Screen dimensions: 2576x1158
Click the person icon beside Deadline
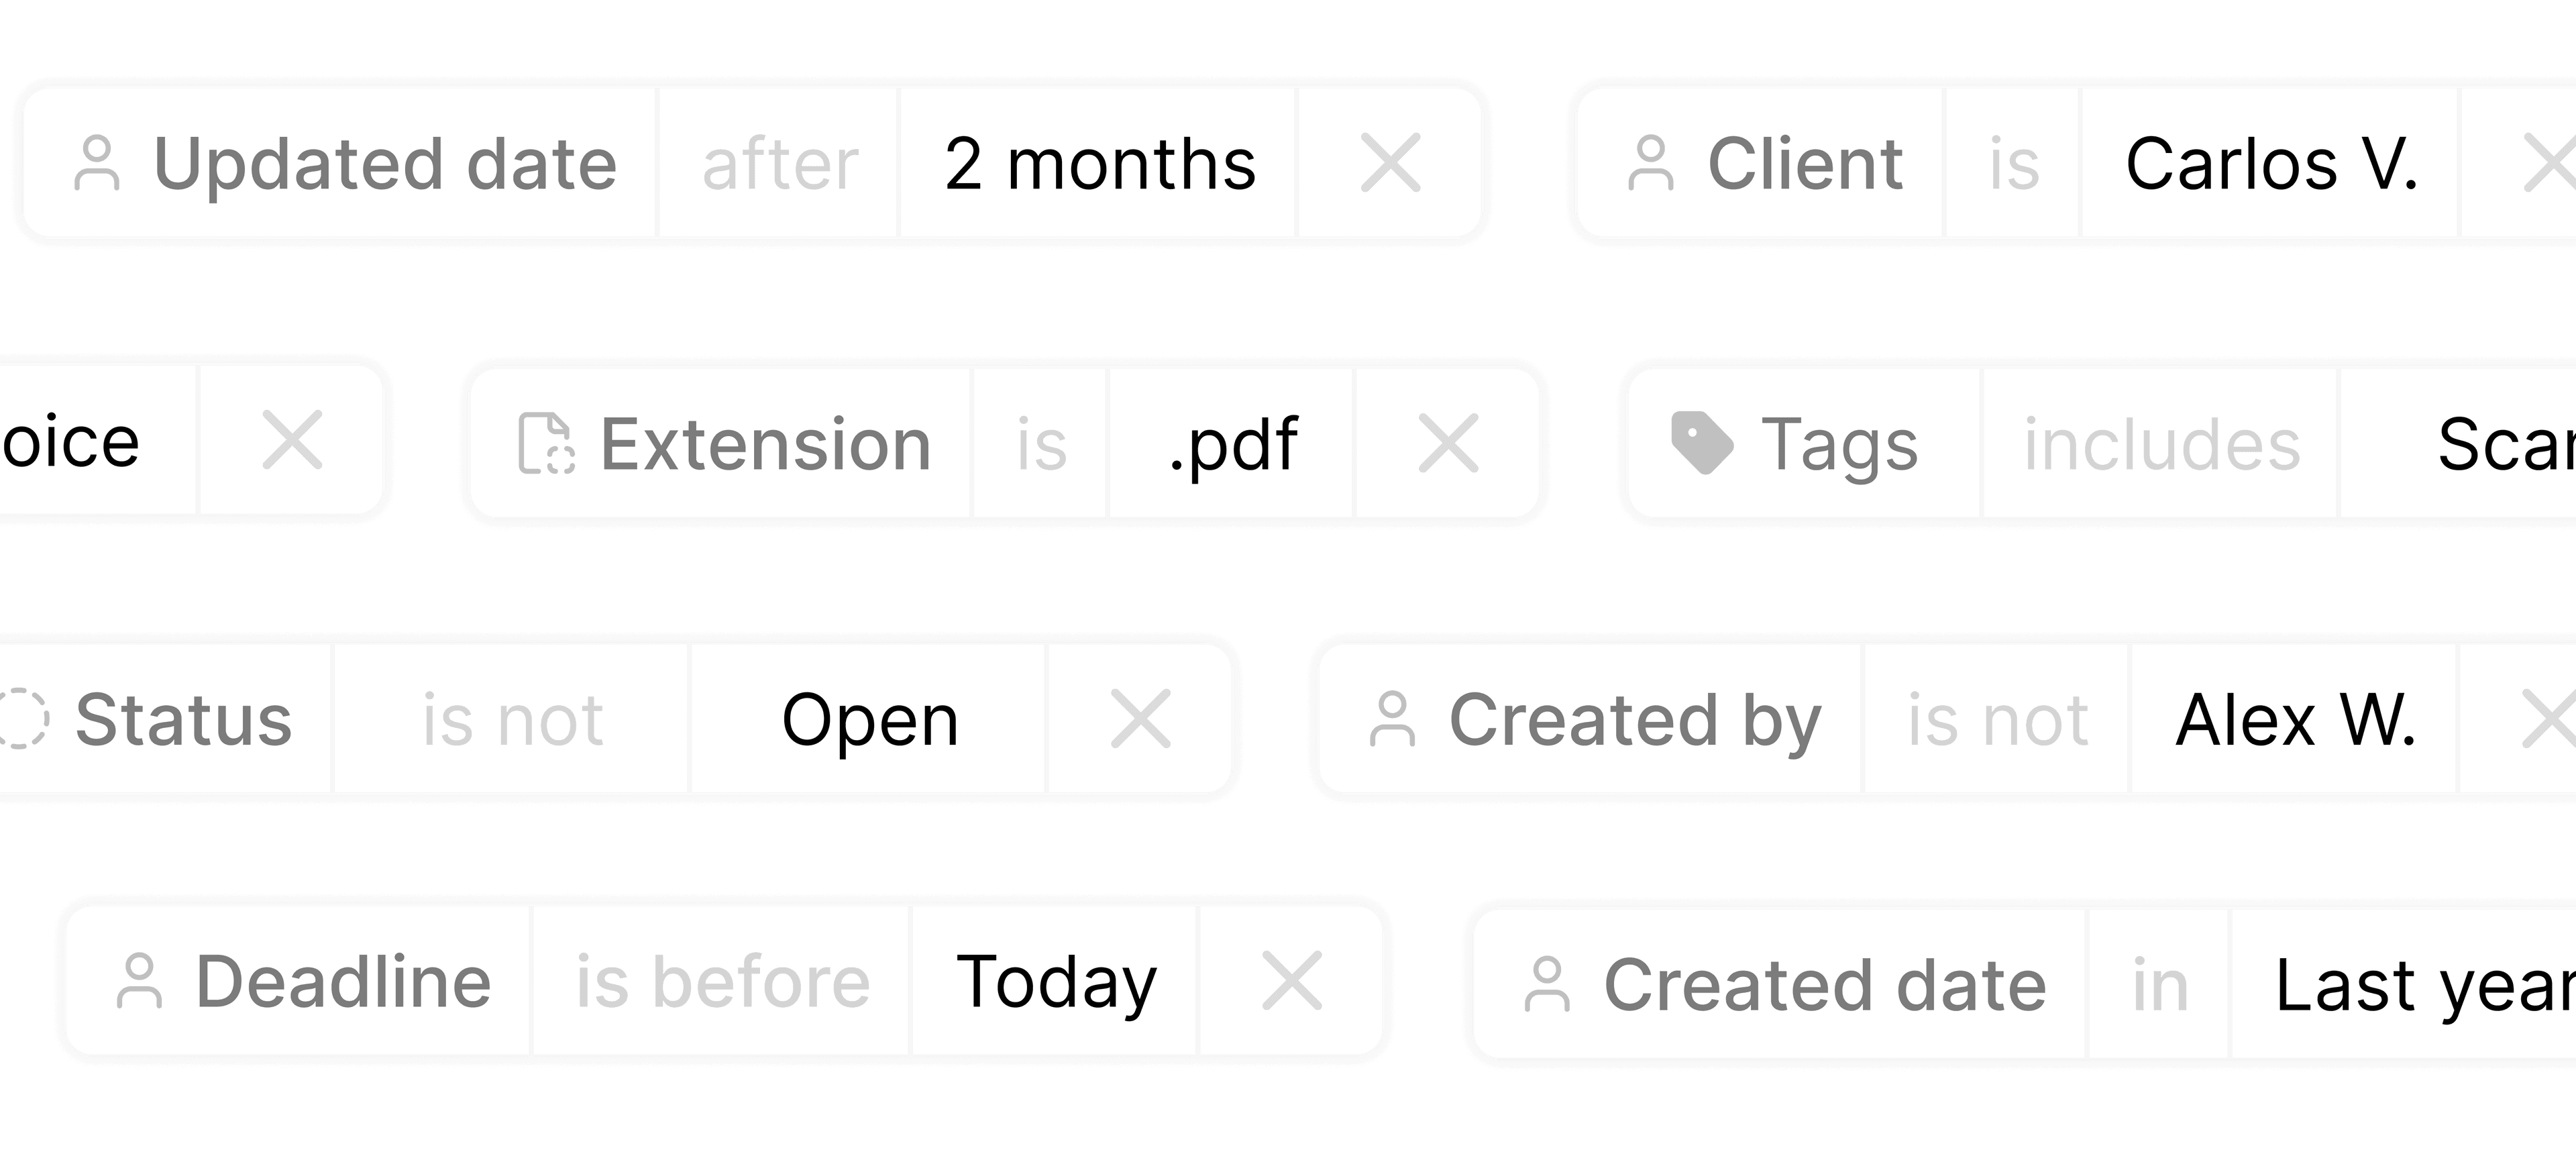pyautogui.click(x=139, y=981)
